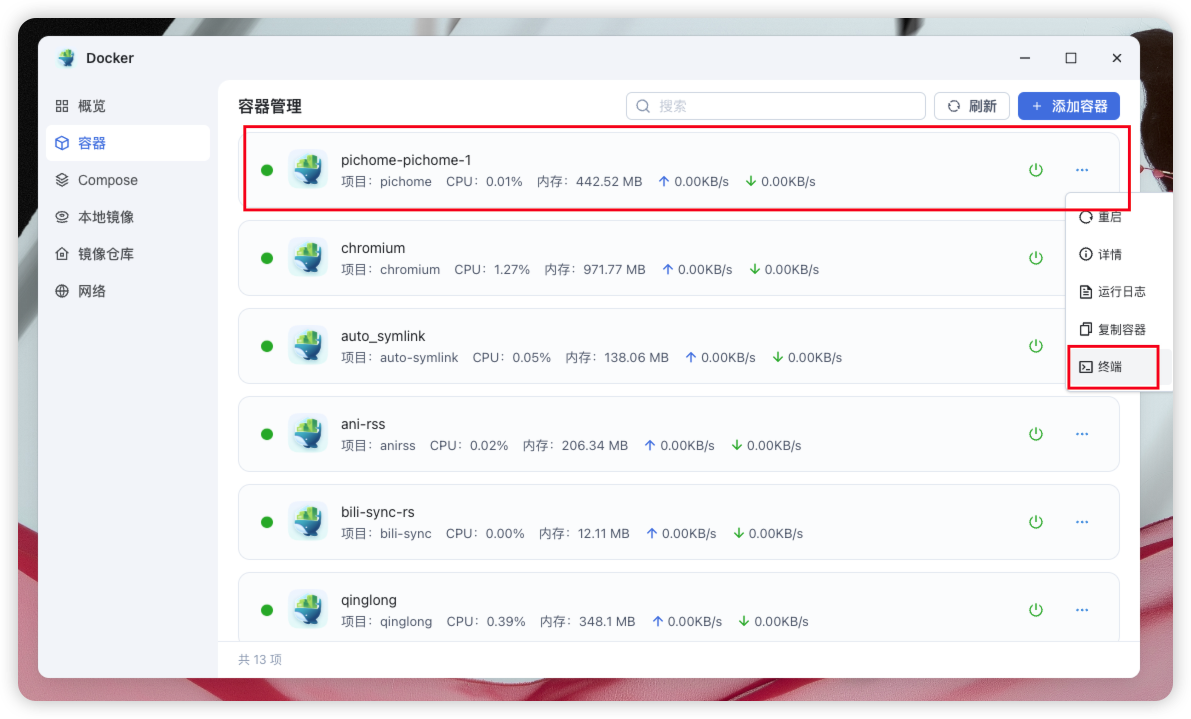The width and height of the screenshot is (1191, 719).
Task: Click the auto_symlink container icon
Action: (308, 345)
